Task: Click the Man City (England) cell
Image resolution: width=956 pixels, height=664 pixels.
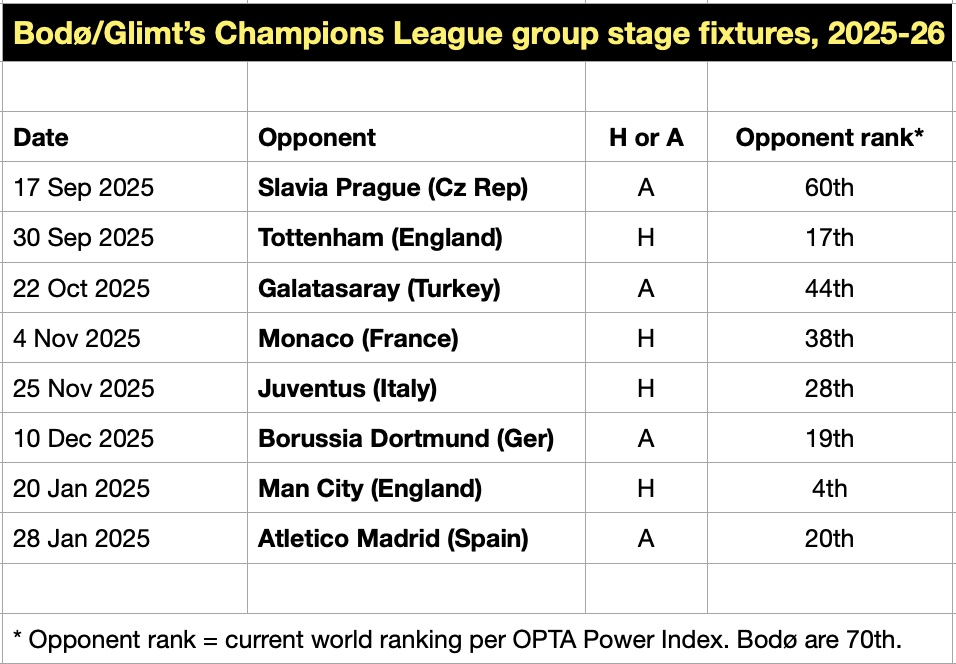Action: [x=370, y=488]
